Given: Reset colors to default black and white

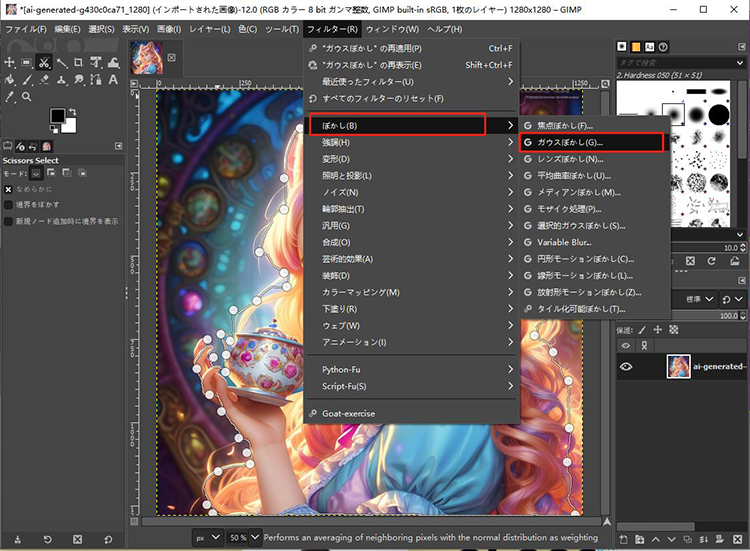Looking at the screenshot, I should click(54, 129).
